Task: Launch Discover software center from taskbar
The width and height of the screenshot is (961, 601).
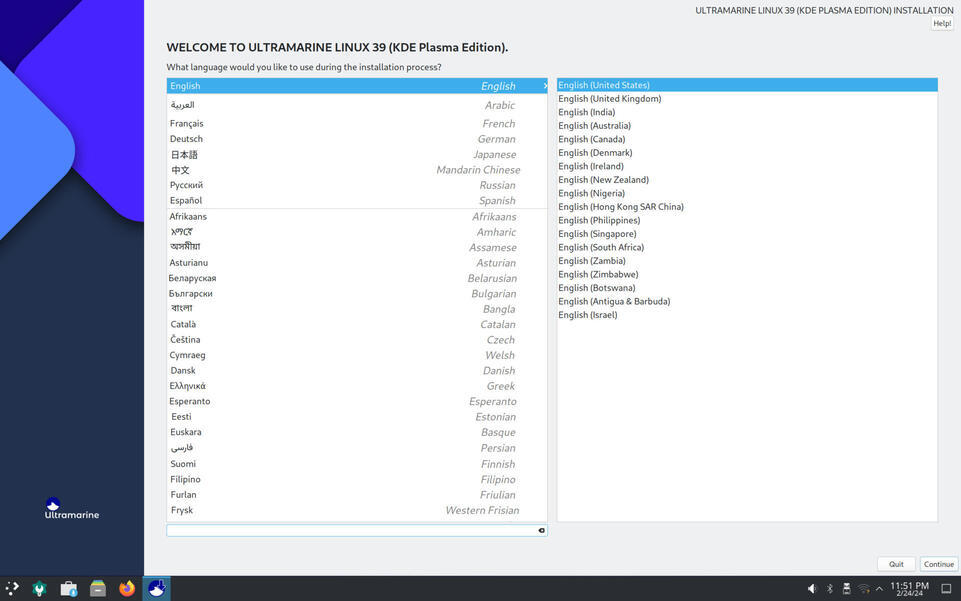Action: (x=69, y=589)
